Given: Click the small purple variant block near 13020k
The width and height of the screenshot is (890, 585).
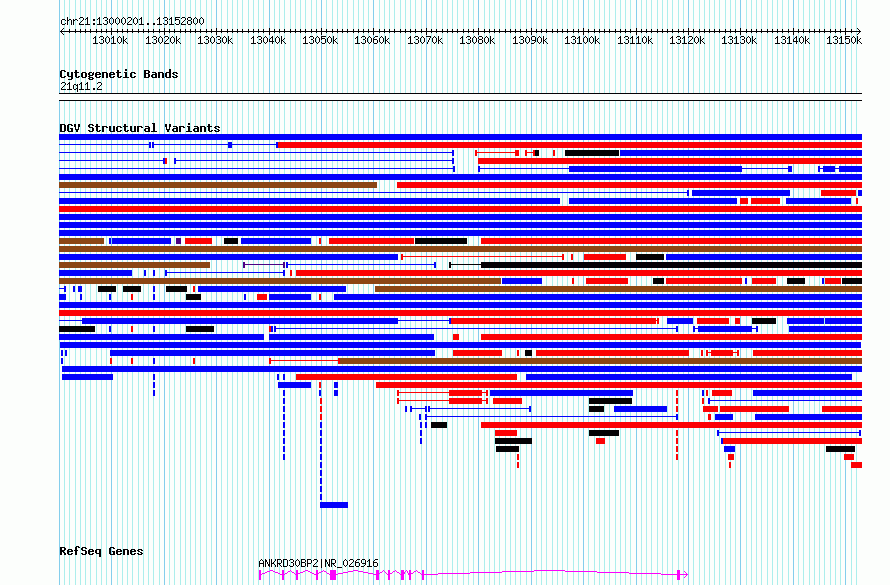Looking at the screenshot, I should [x=178, y=241].
